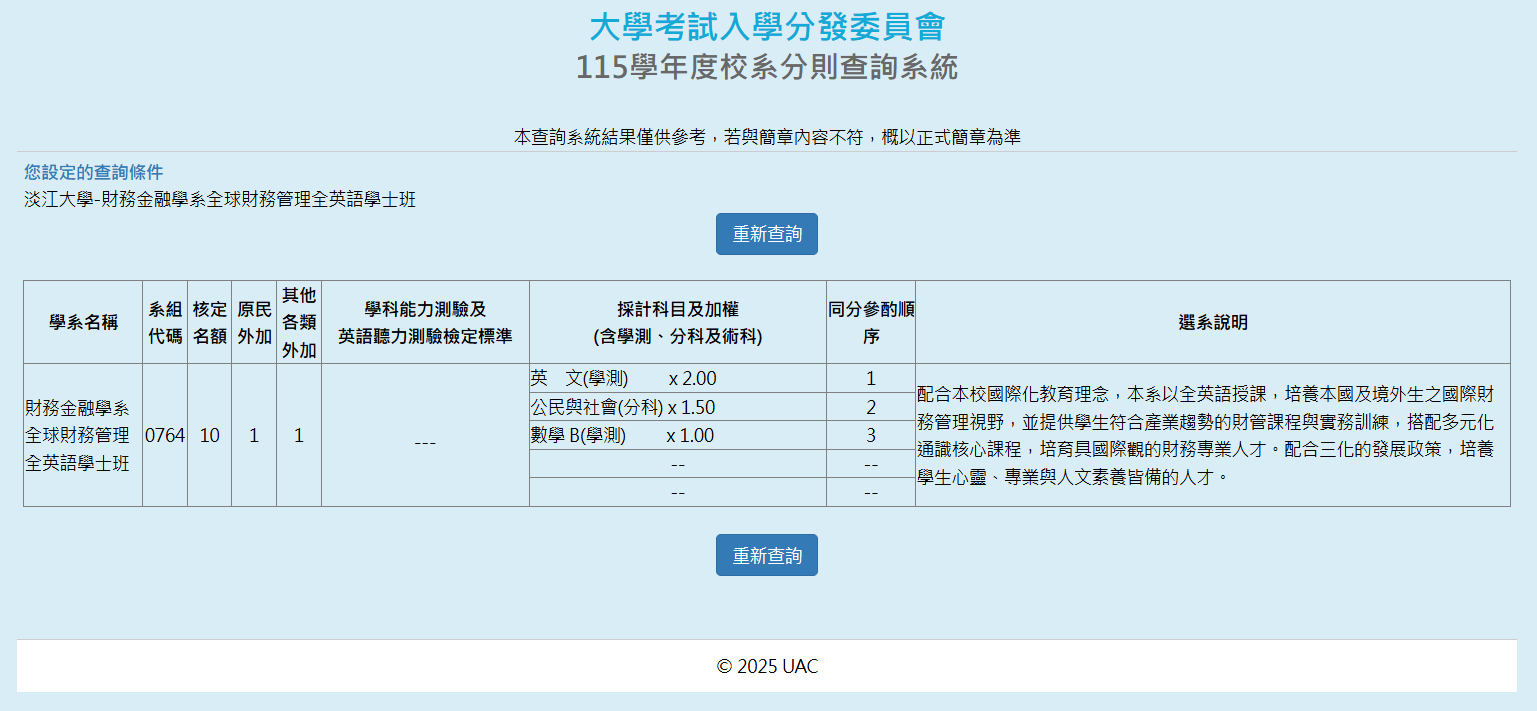Click the 原民外加 column header
Image resolution: width=1537 pixels, height=711 pixels.
click(x=254, y=322)
